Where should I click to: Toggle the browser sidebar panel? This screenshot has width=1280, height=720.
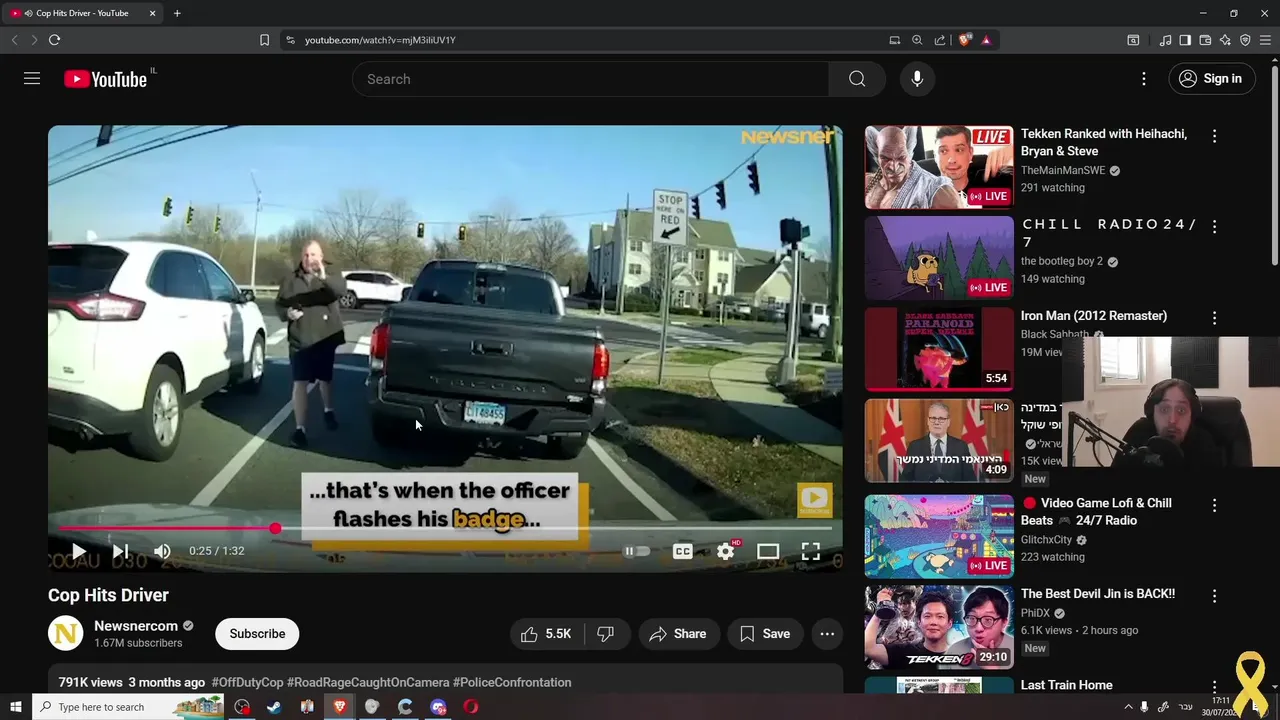point(1185,40)
